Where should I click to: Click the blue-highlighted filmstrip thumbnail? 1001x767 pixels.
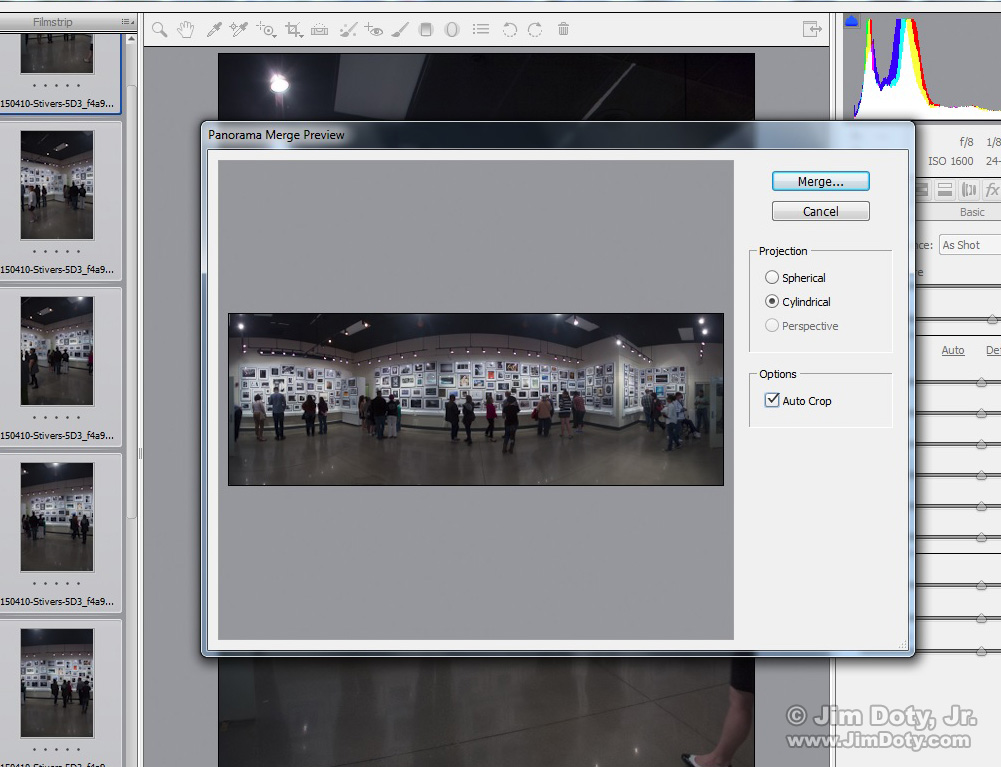pyautogui.click(x=57, y=54)
